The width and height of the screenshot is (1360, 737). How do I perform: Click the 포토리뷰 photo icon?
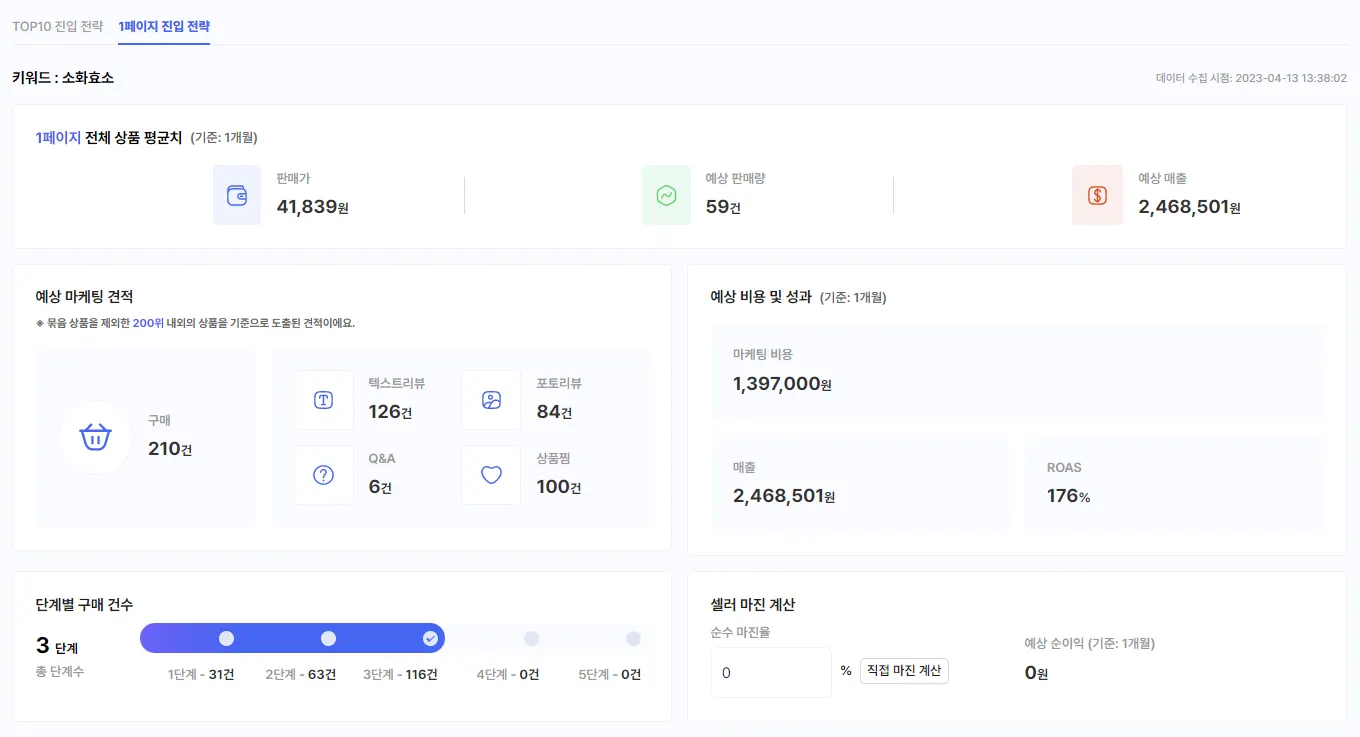pyautogui.click(x=491, y=400)
